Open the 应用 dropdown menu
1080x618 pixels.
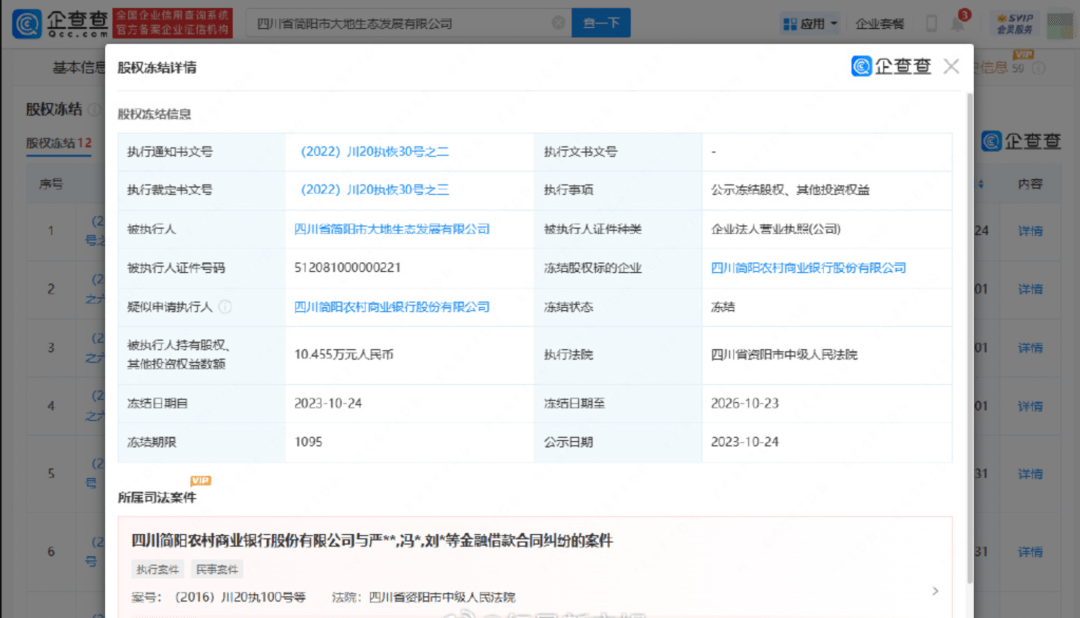(x=810, y=23)
